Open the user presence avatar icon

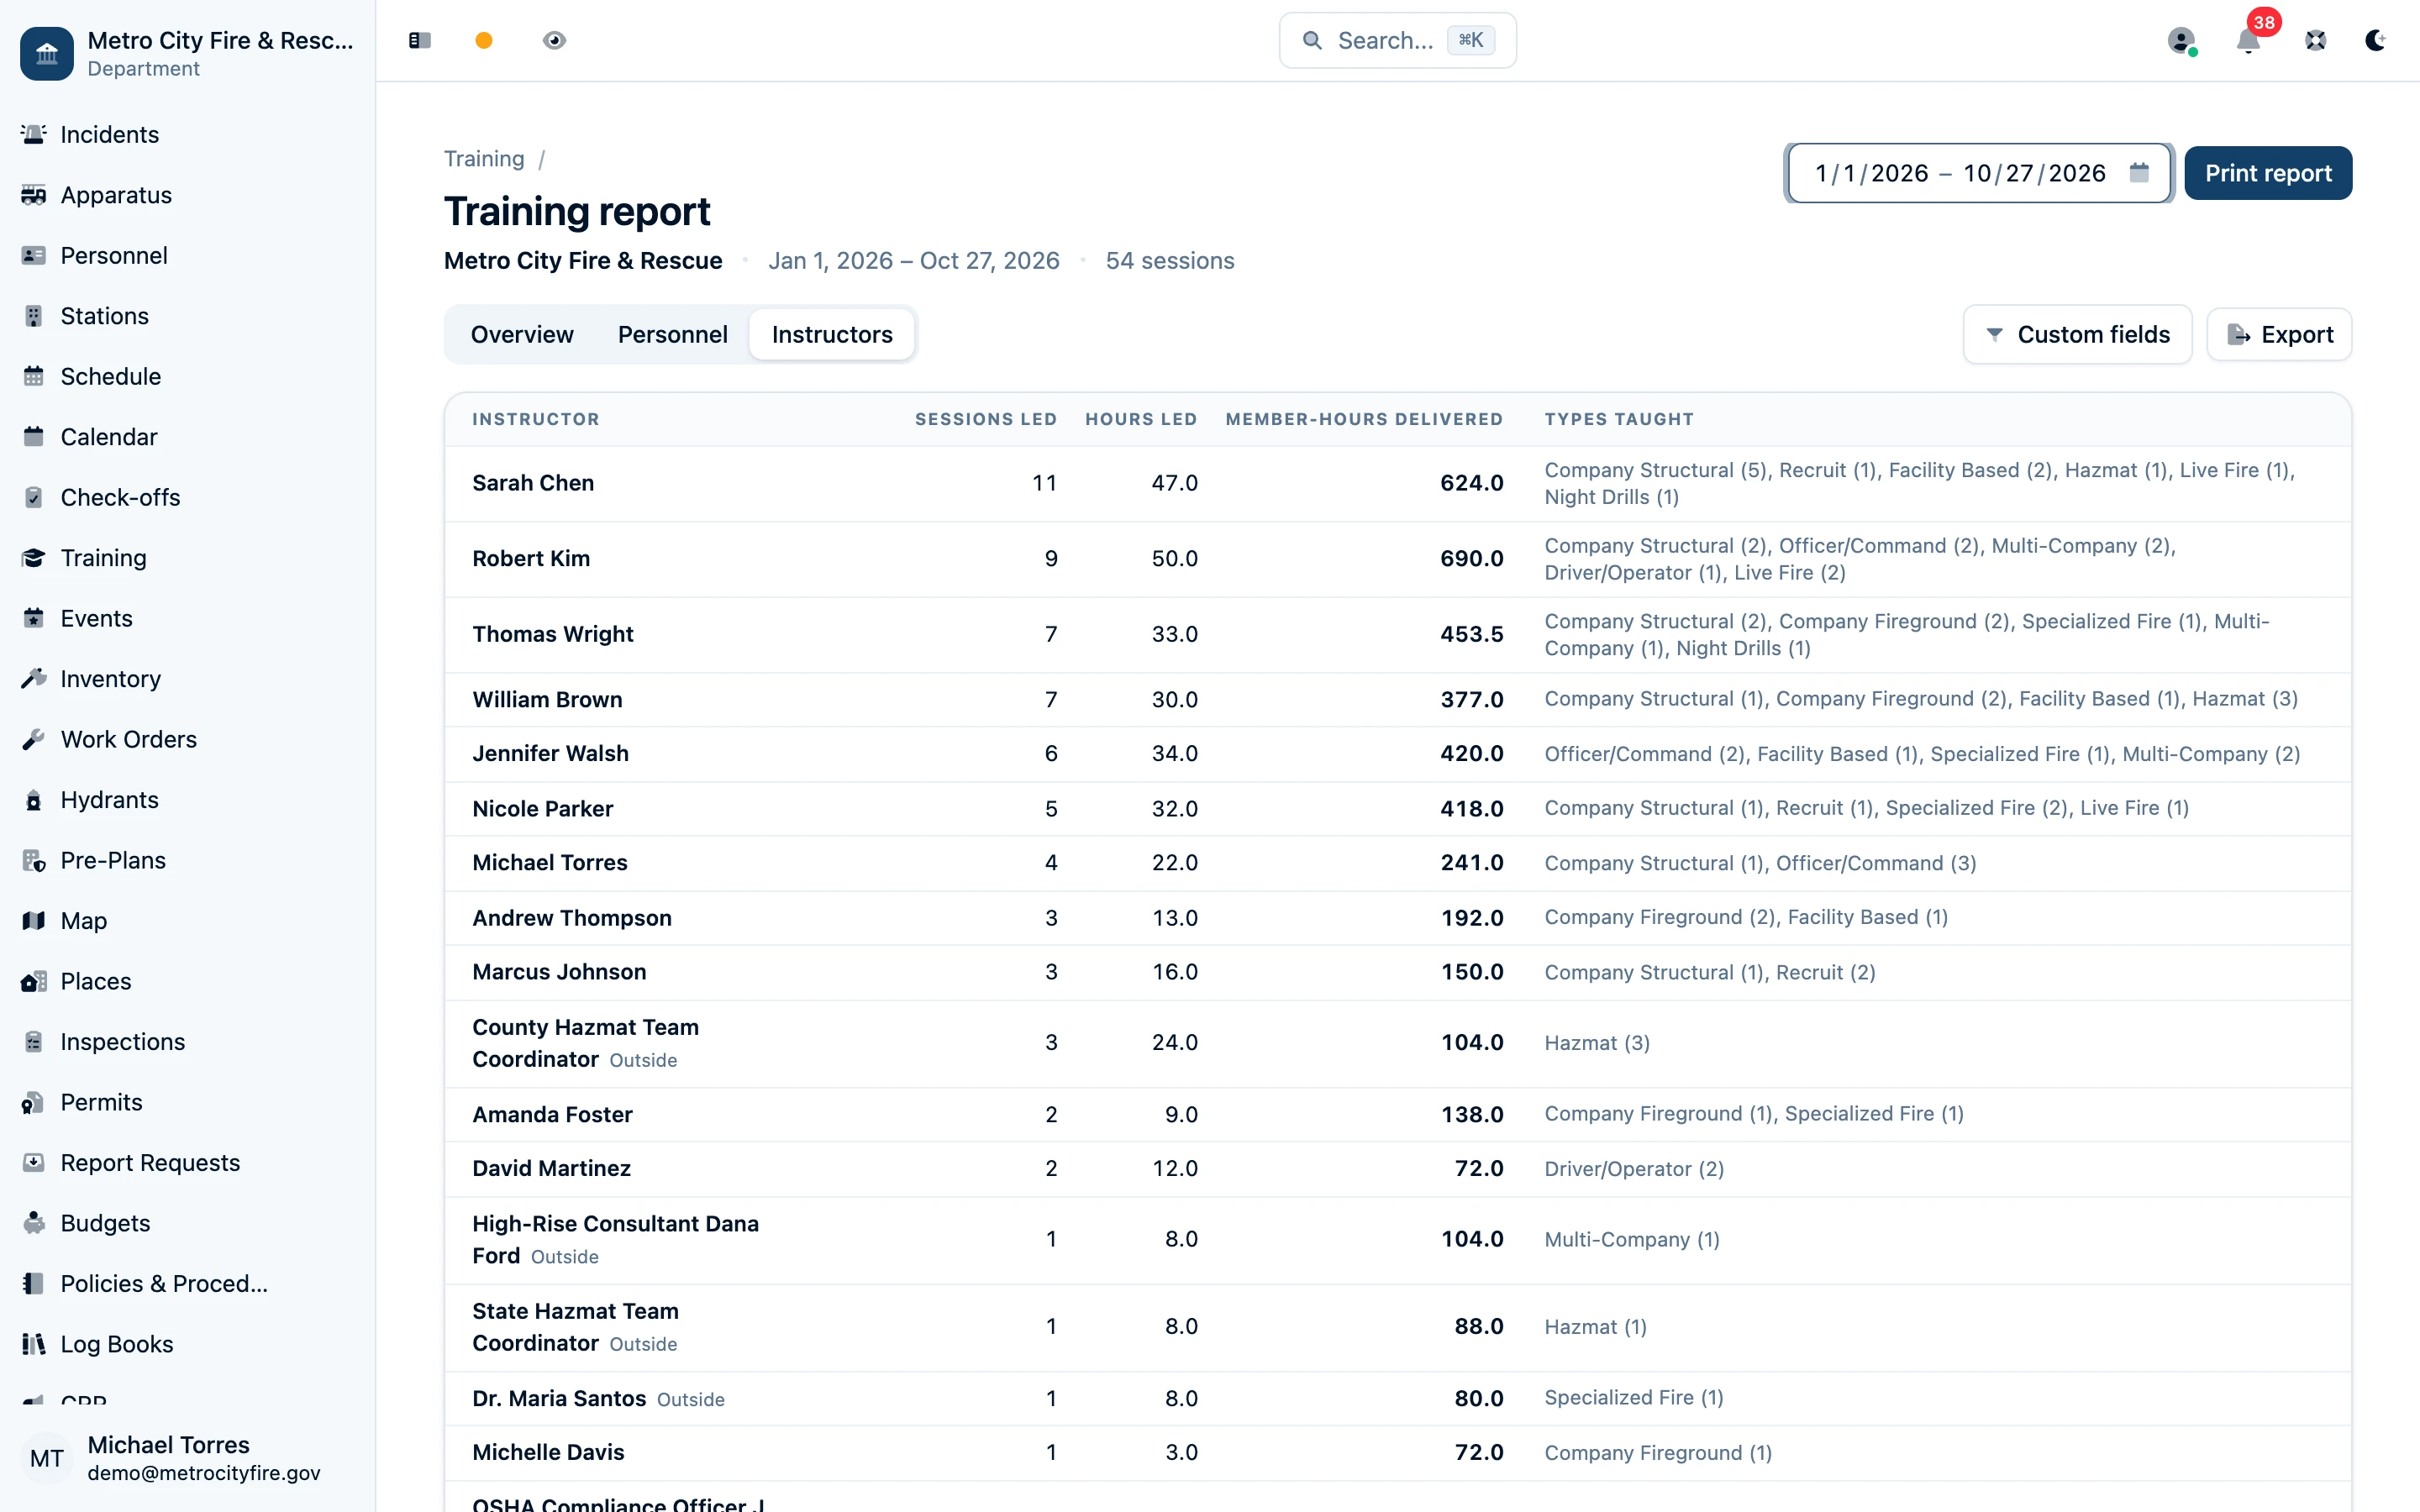(2181, 40)
